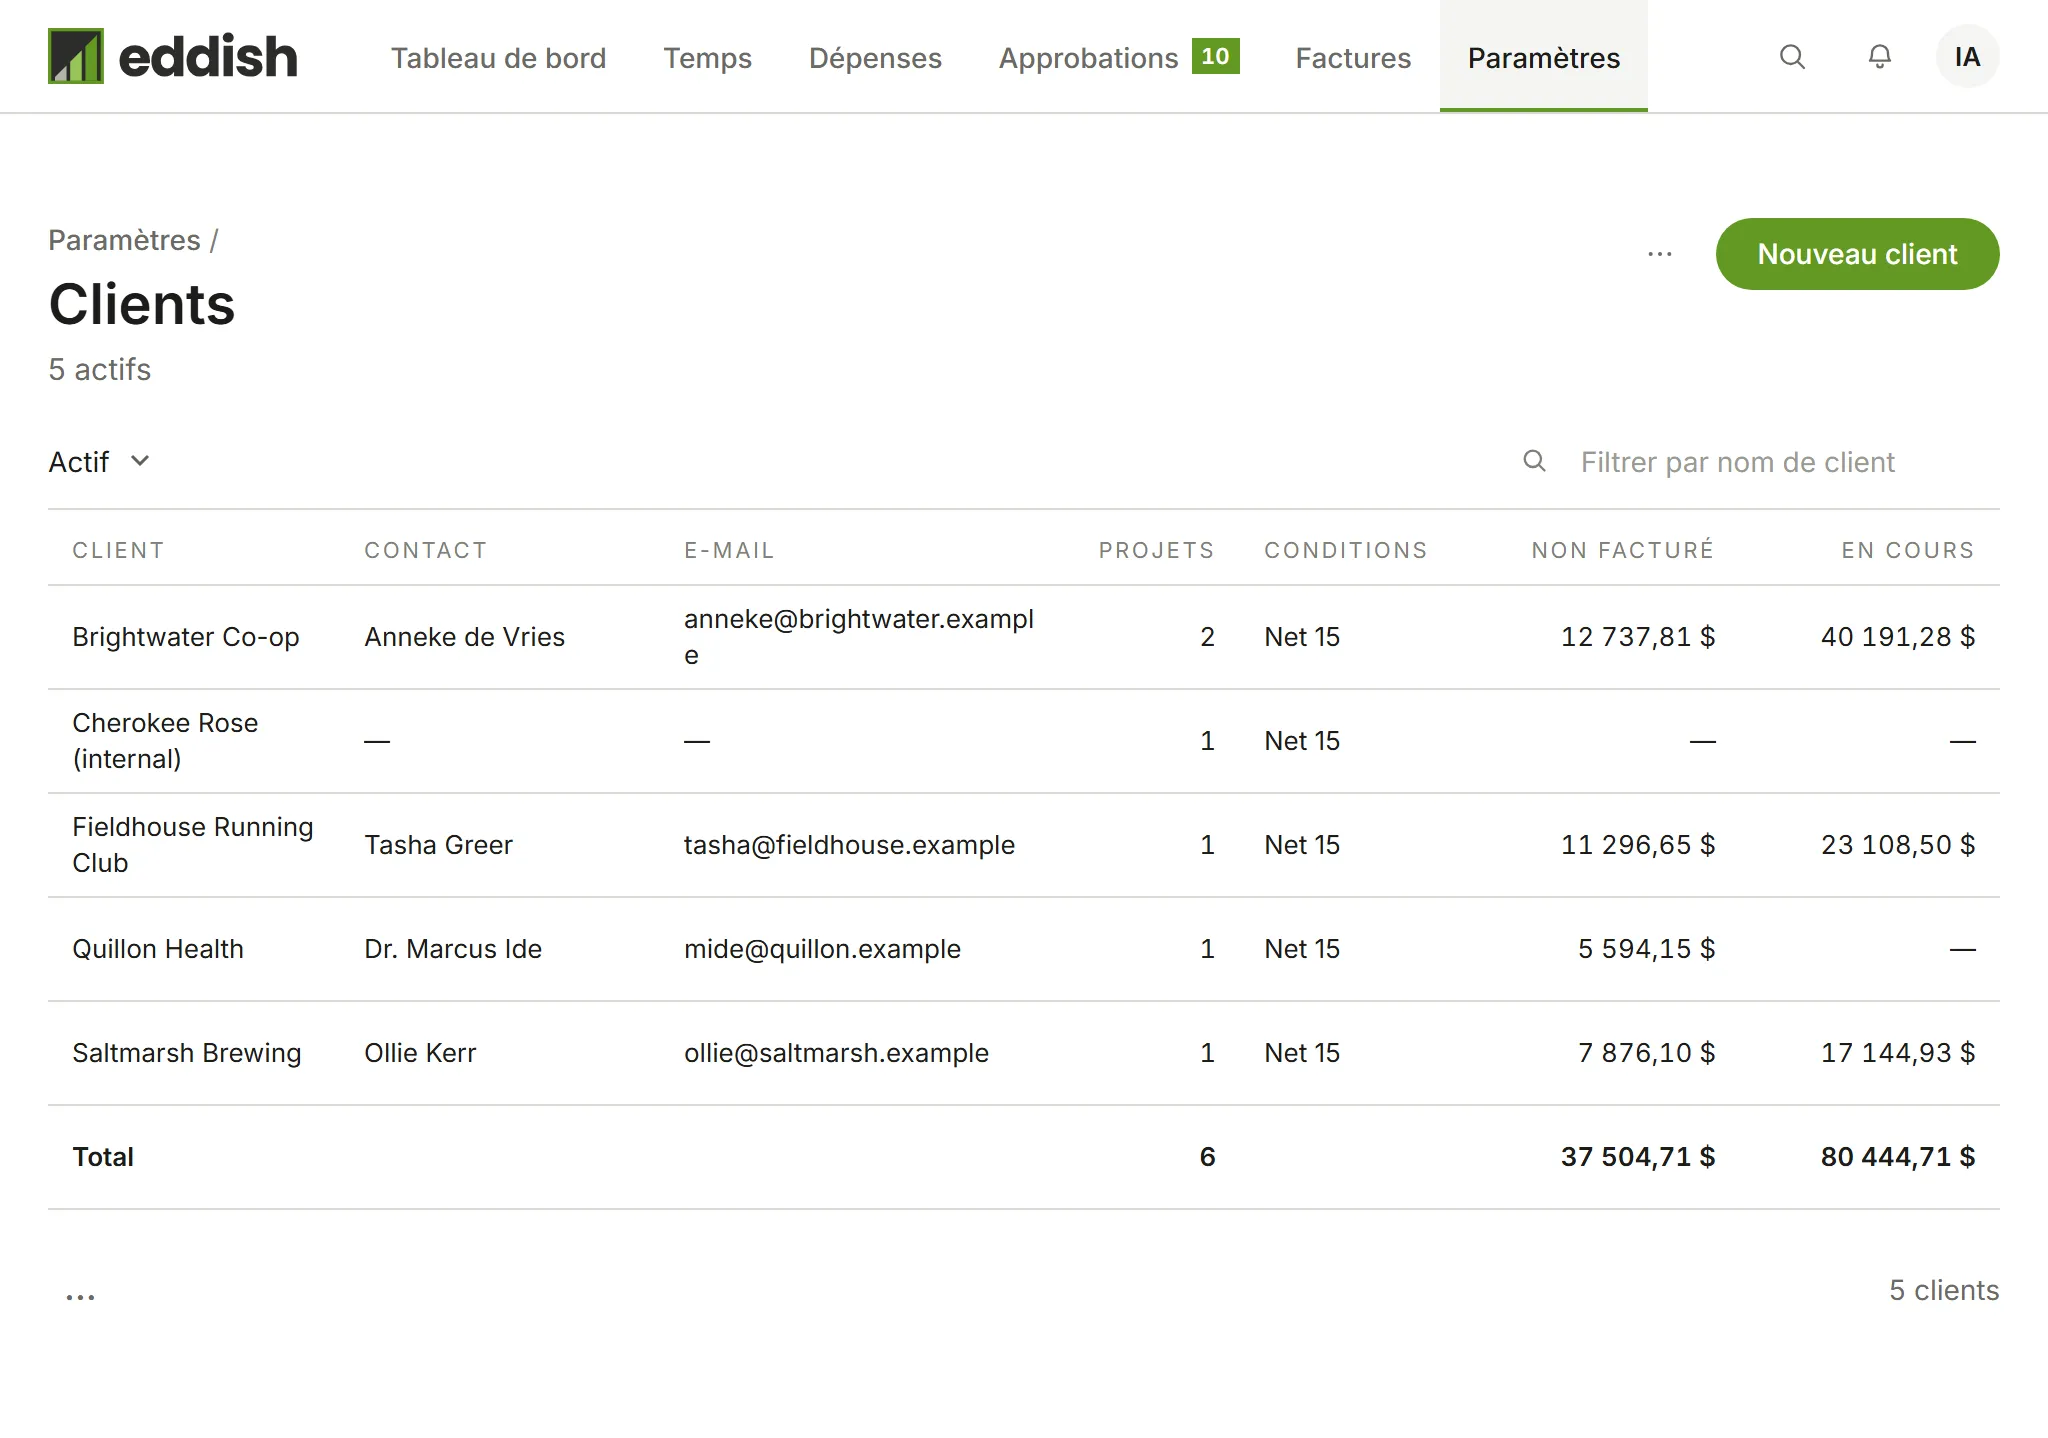
Task: Open the Quillon Health client
Action: coord(158,949)
